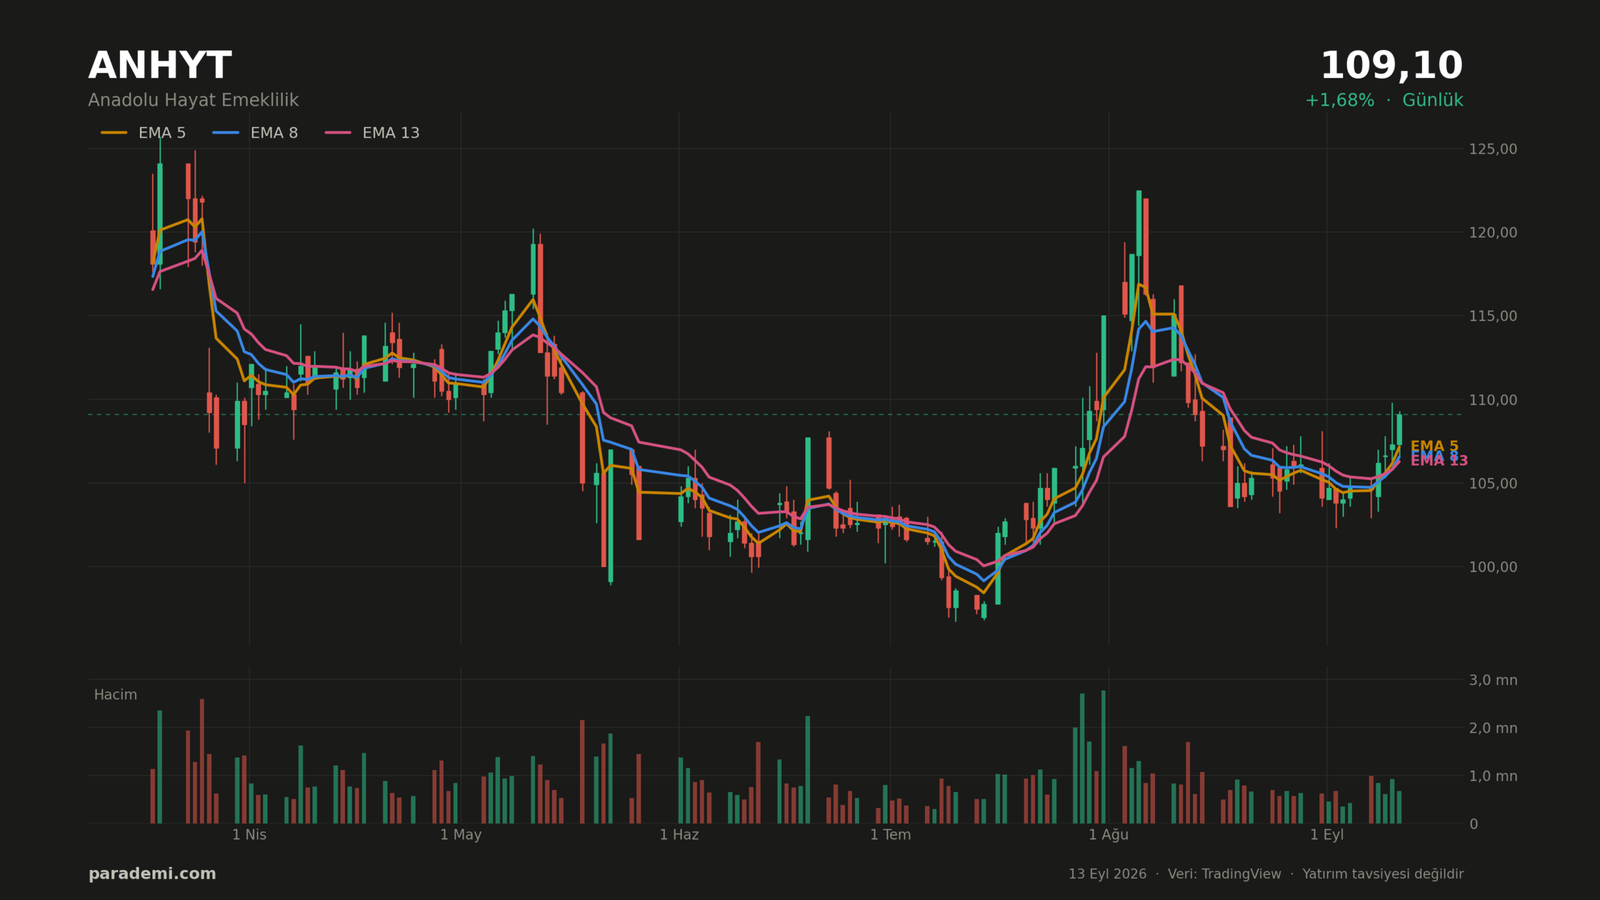
Task: Click the EMA 5 end-of-line label
Action: pyautogui.click(x=1434, y=446)
